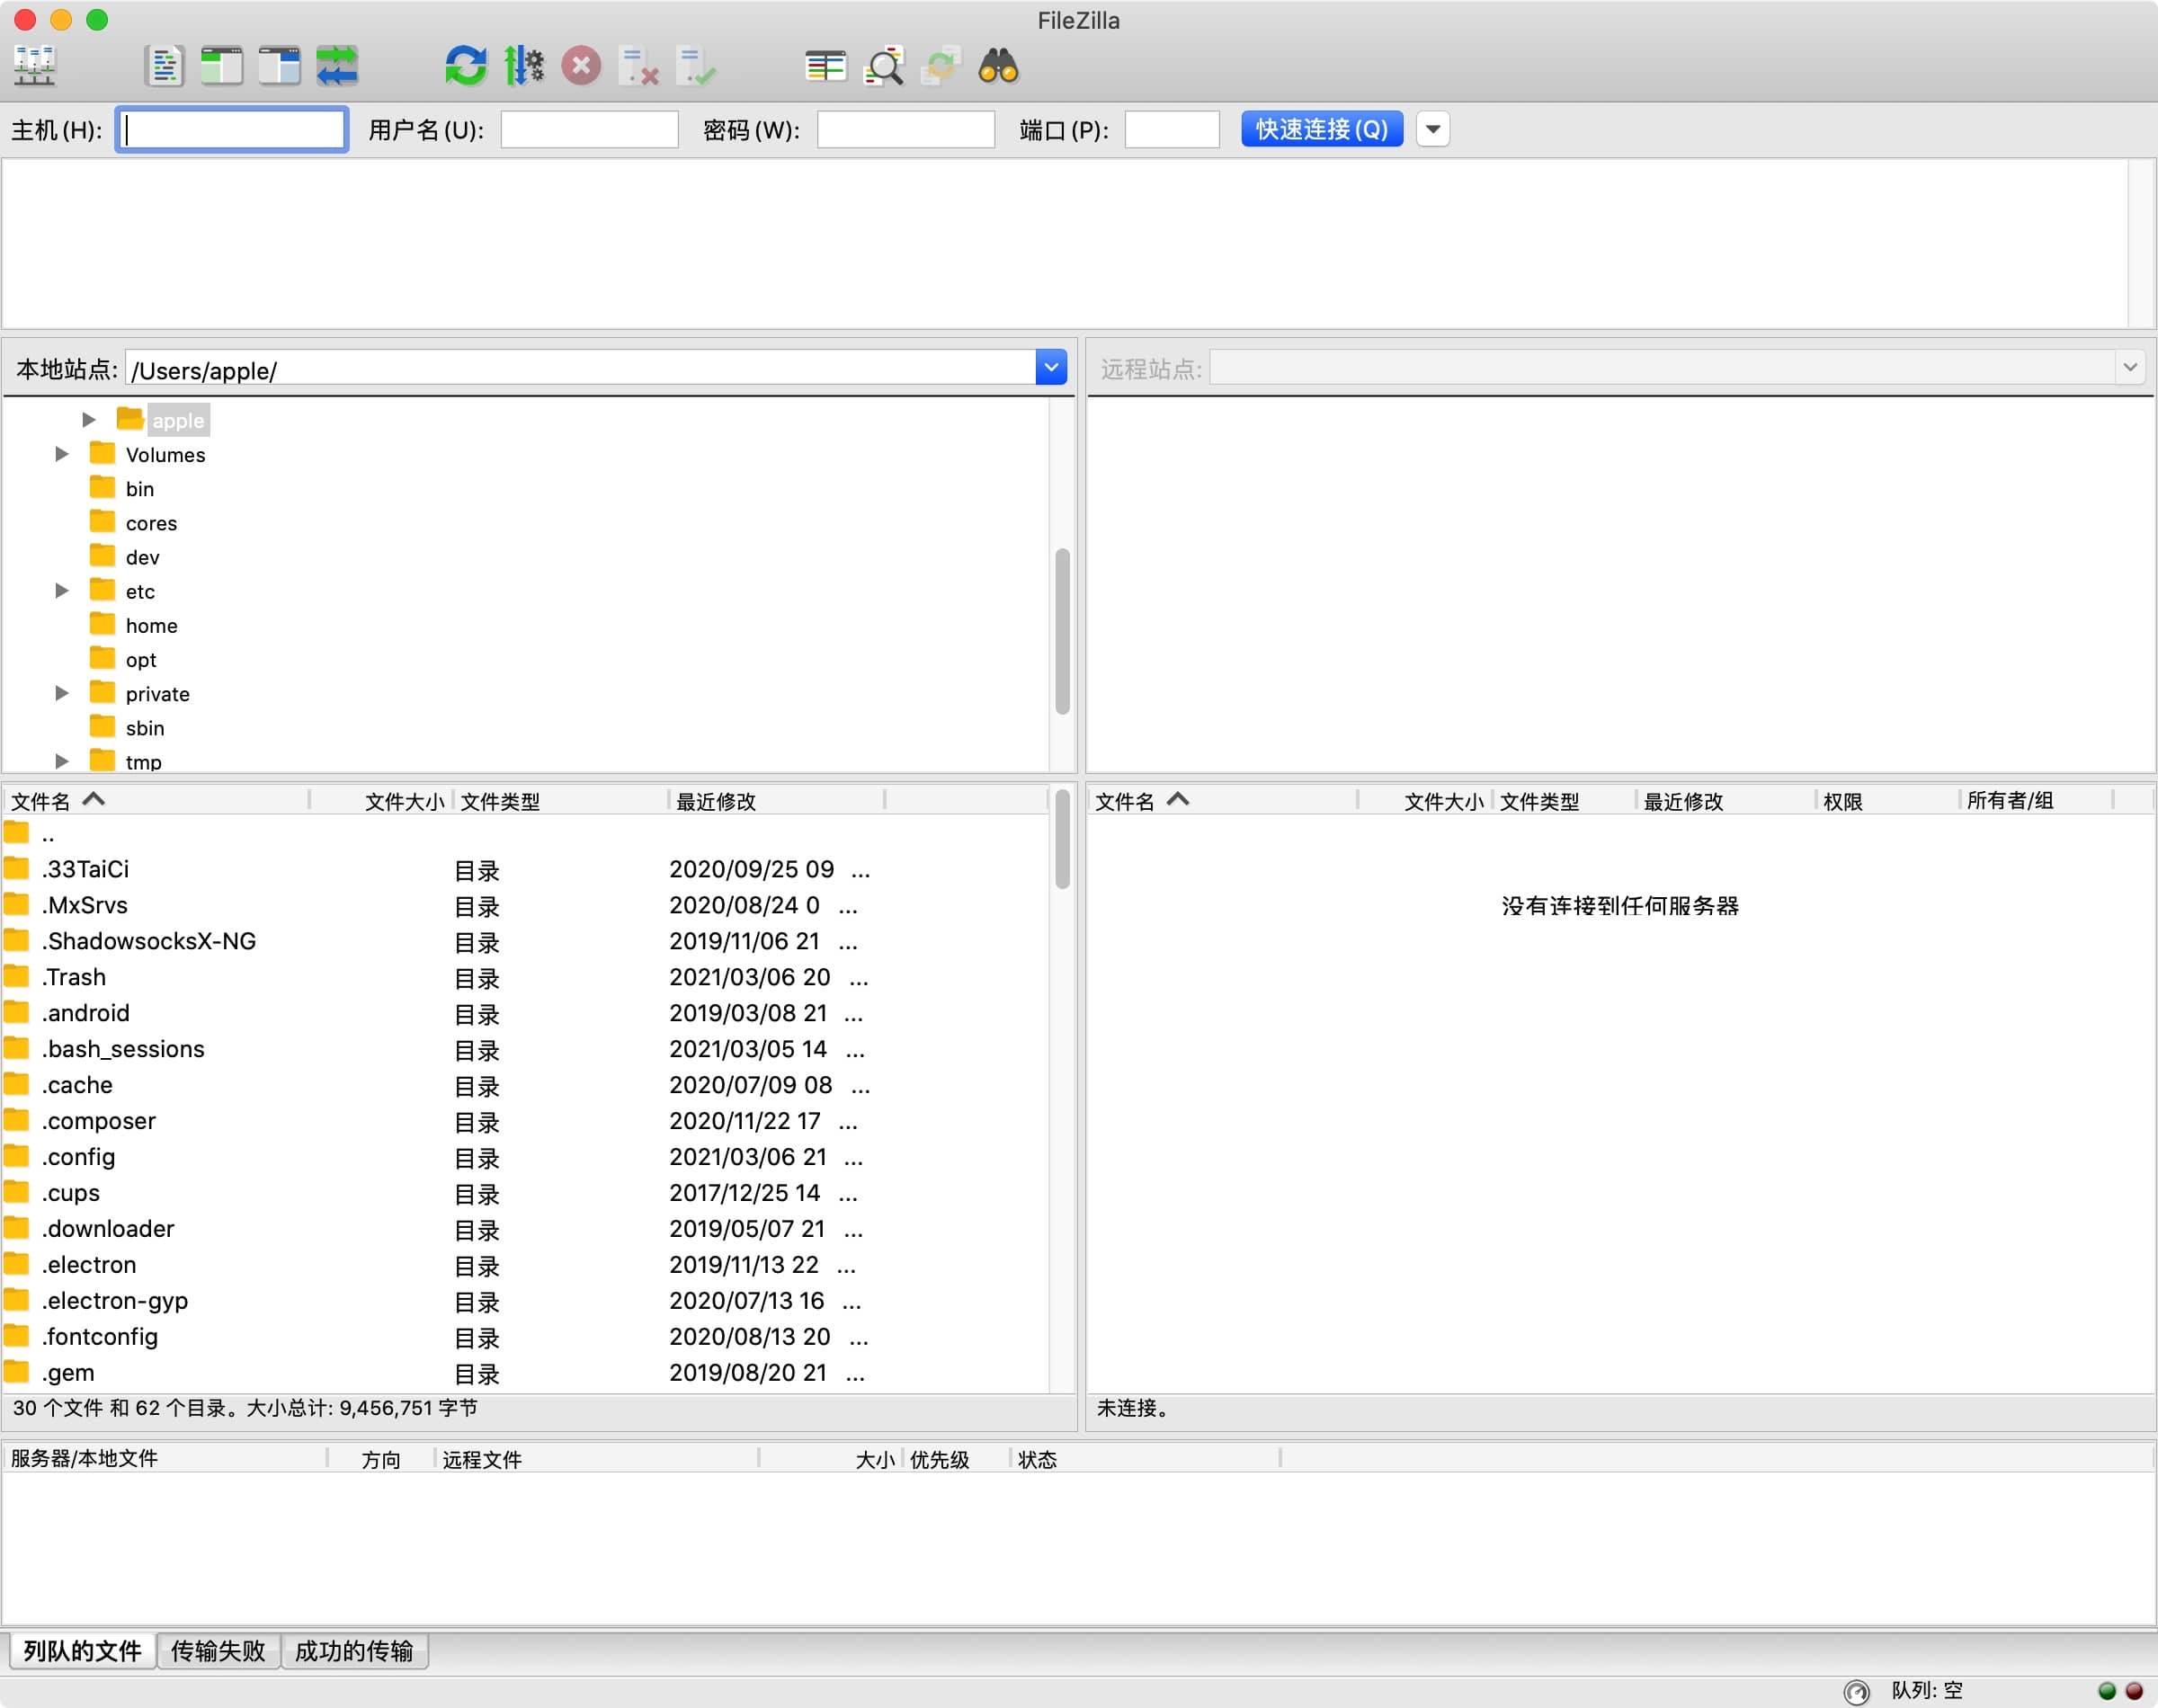Click the disconnect from server icon
This screenshot has height=1708, width=2158.
pyautogui.click(x=638, y=66)
